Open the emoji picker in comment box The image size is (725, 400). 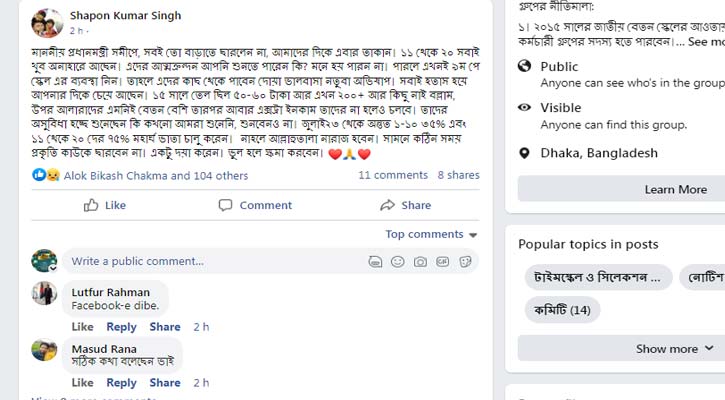398,262
